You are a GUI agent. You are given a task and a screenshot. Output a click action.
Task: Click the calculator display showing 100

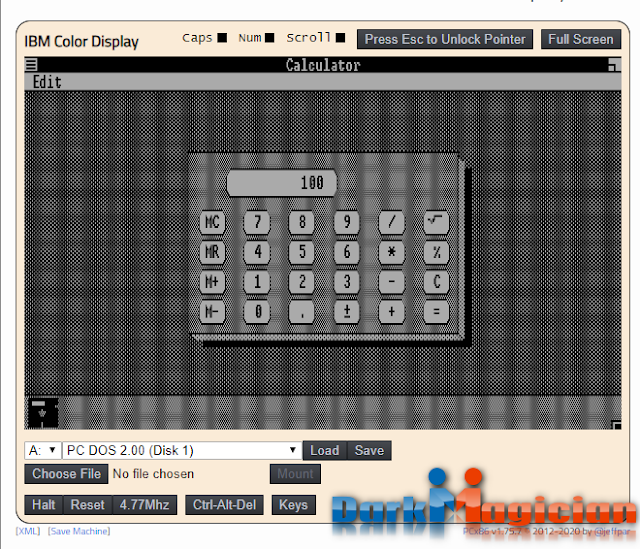pyautogui.click(x=282, y=183)
